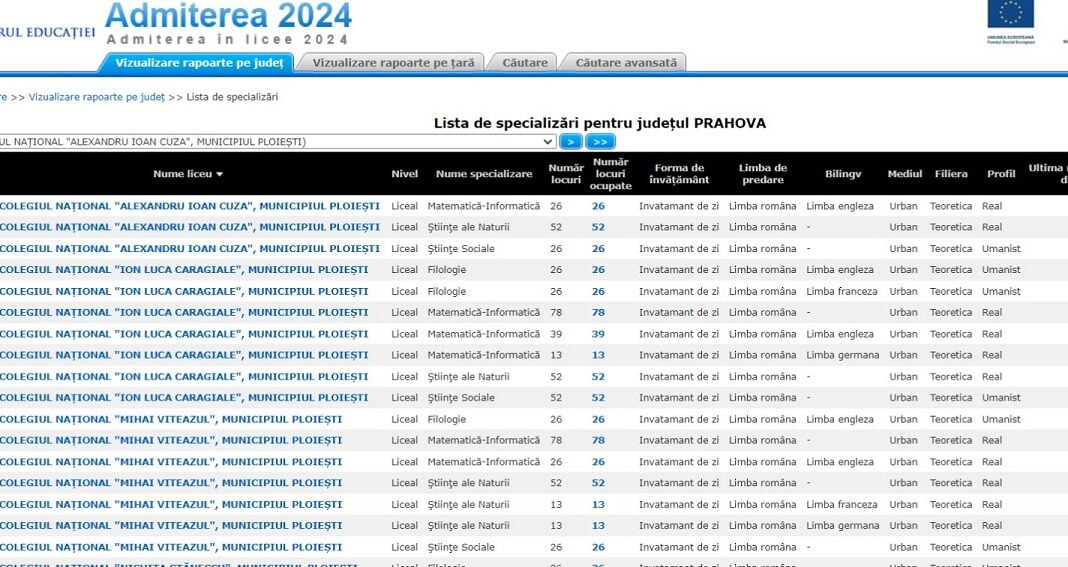Sort by Număr locuri ocupate column header
The width and height of the screenshot is (1068, 567).
coord(610,174)
